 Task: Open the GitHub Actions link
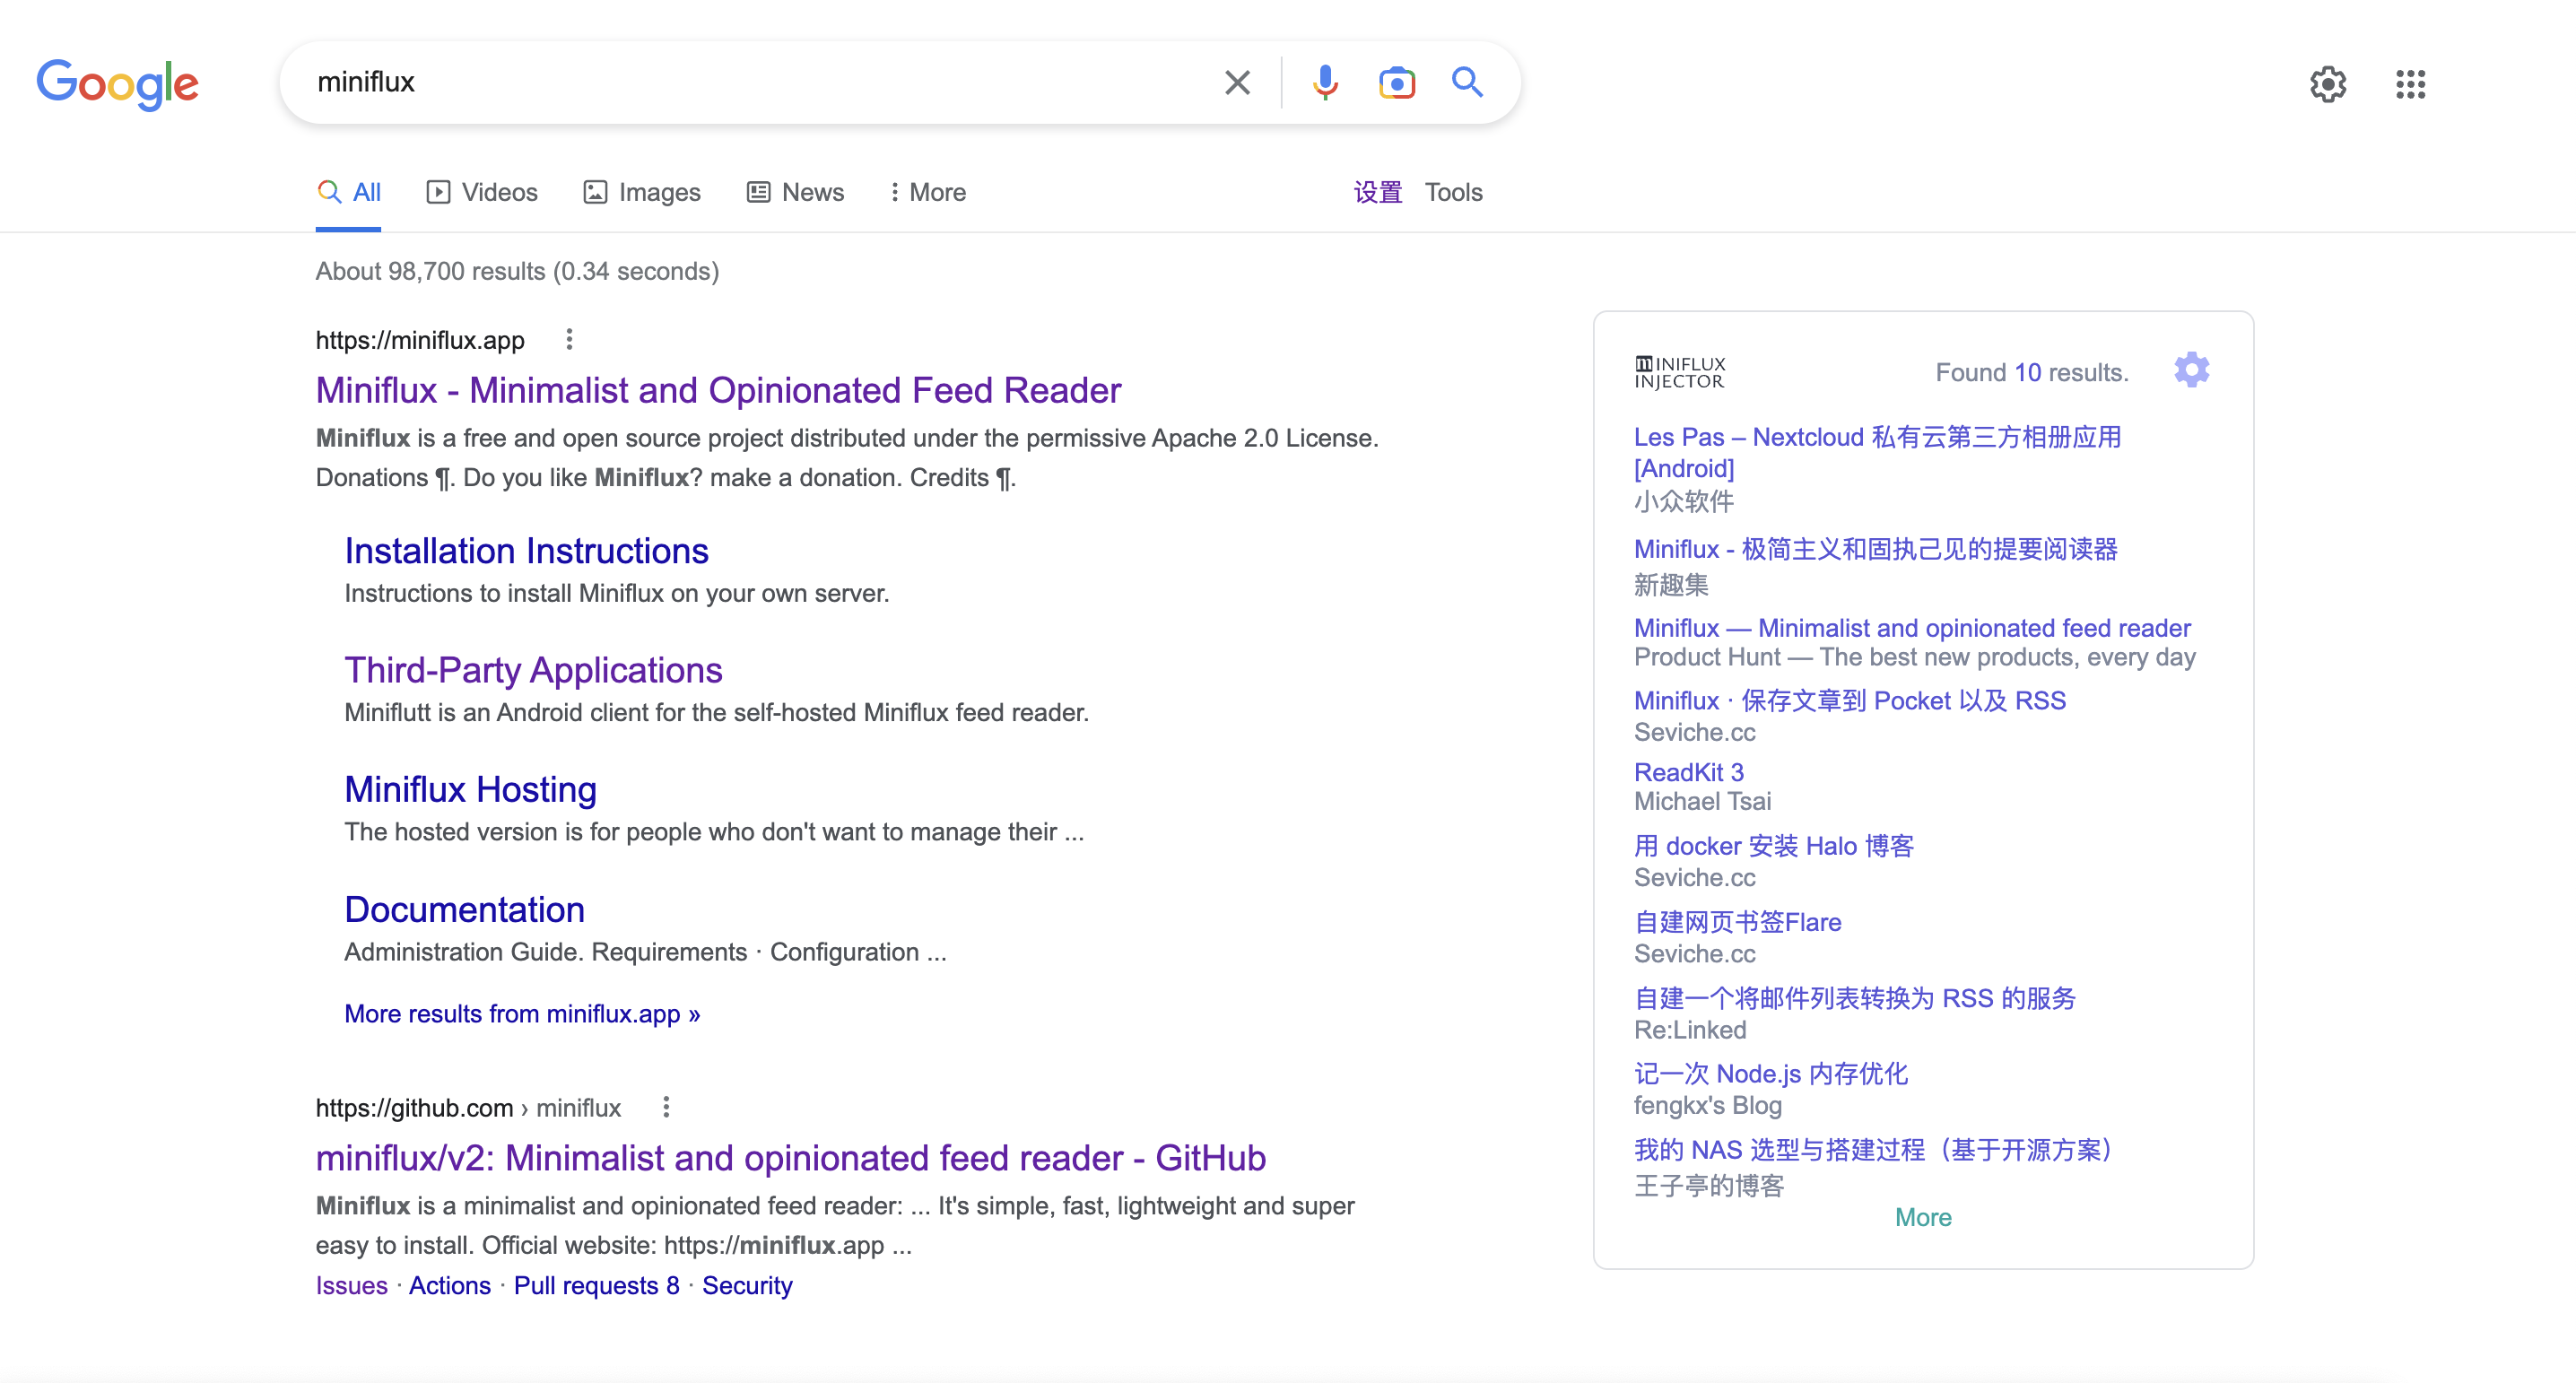tap(449, 1285)
